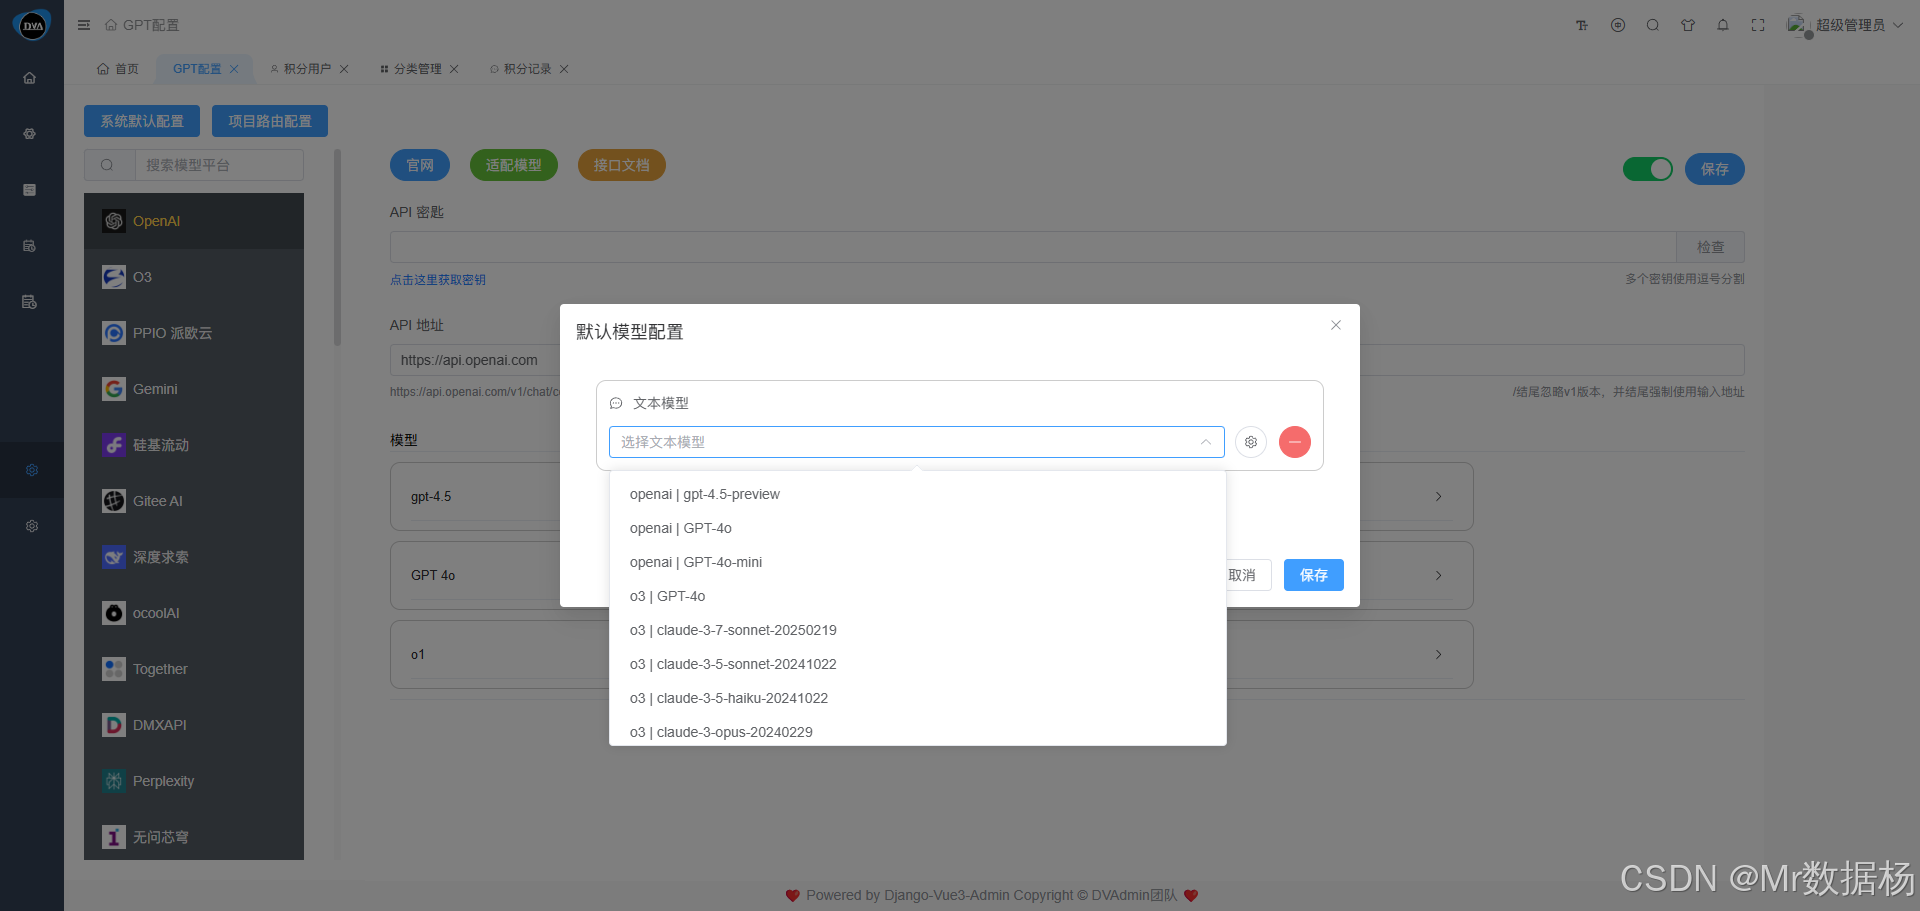Screen dimensions: 1920x911
Task: Switch to the 分类管理 tab
Action: tap(418, 69)
